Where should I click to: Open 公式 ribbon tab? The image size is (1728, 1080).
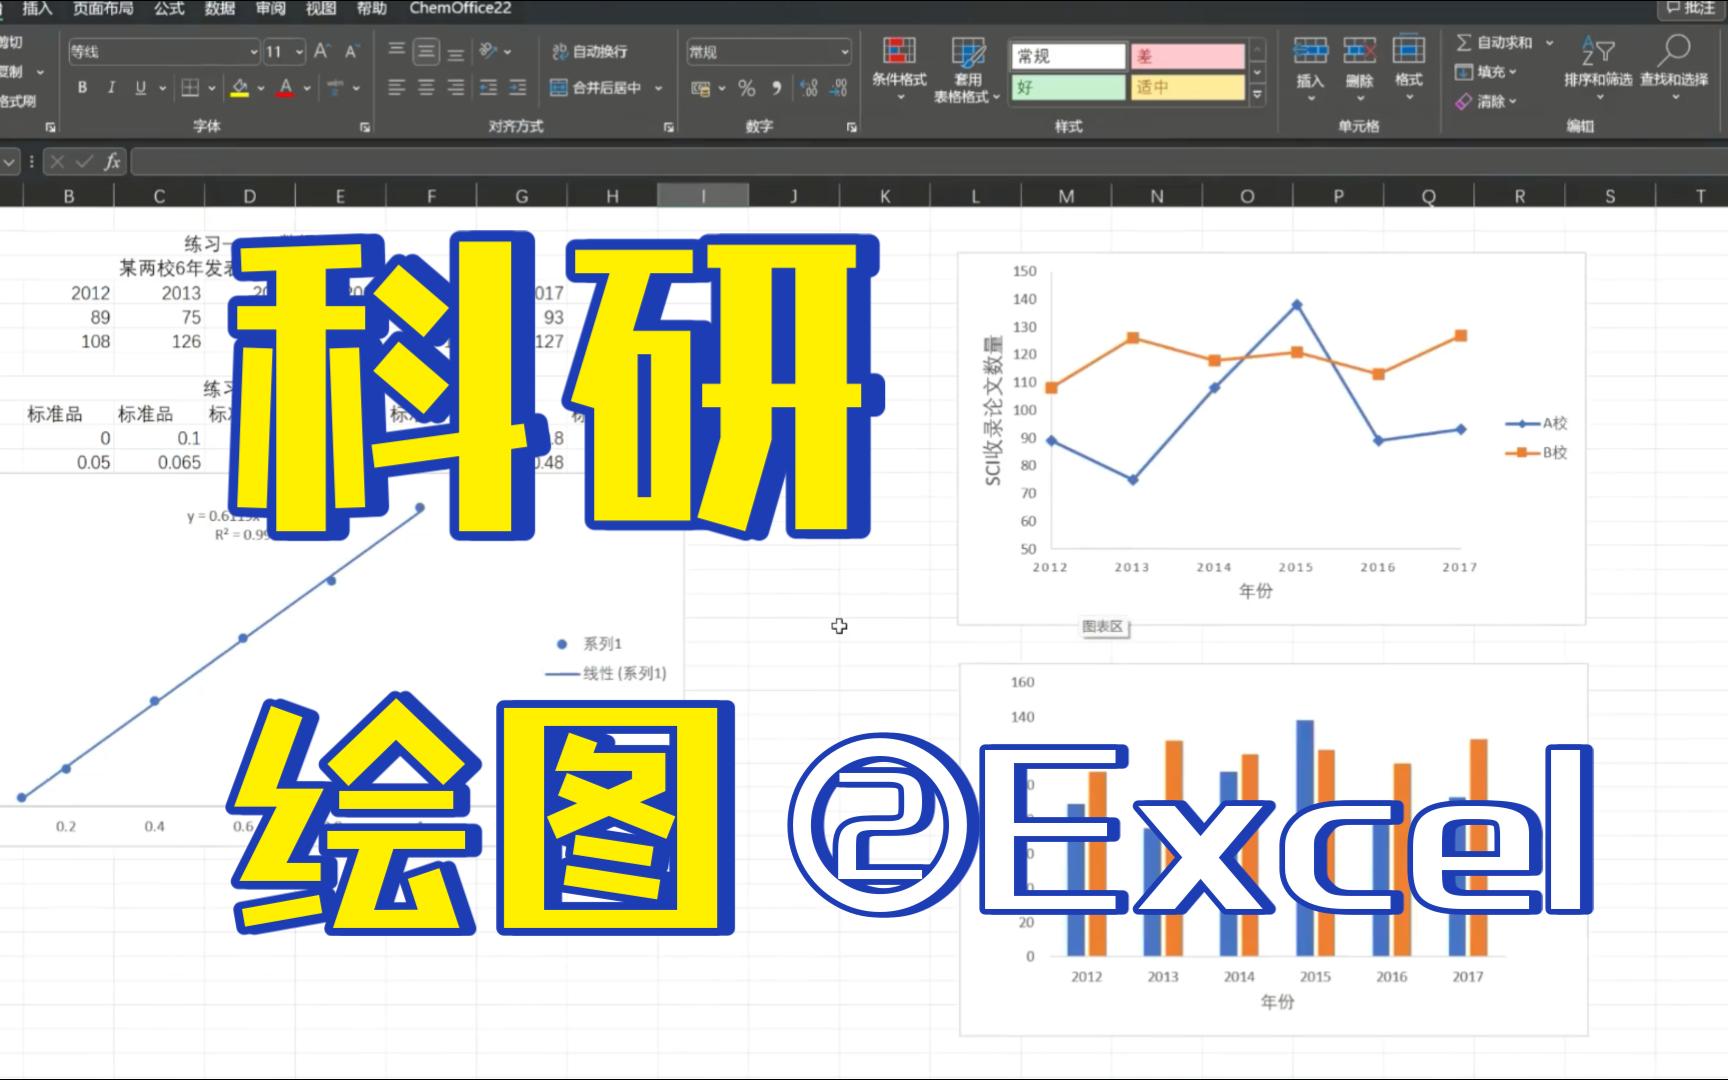pos(169,8)
